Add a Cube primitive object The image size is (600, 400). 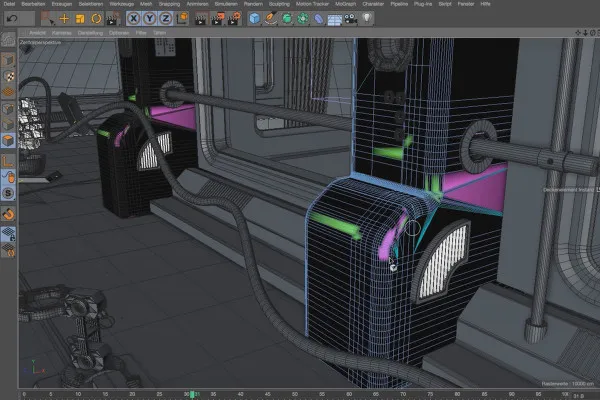click(254, 18)
